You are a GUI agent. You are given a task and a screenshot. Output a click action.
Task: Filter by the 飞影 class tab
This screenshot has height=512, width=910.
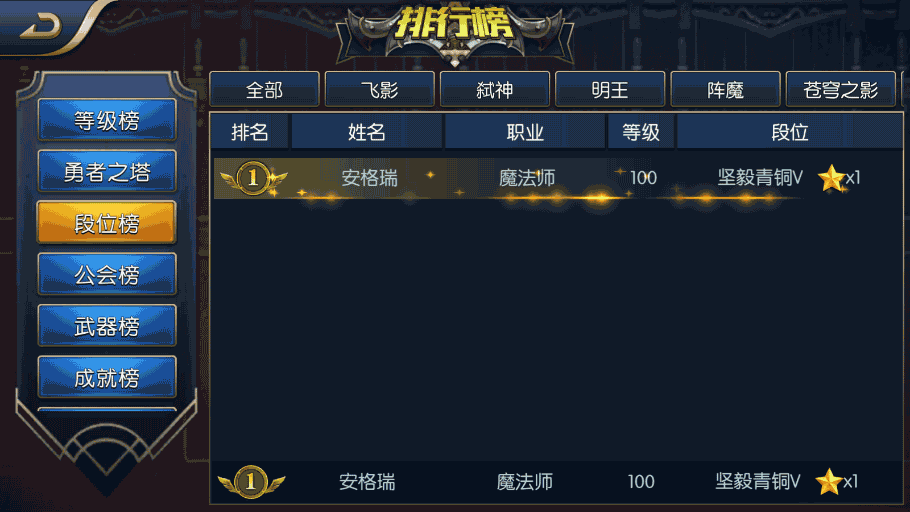tap(380, 89)
